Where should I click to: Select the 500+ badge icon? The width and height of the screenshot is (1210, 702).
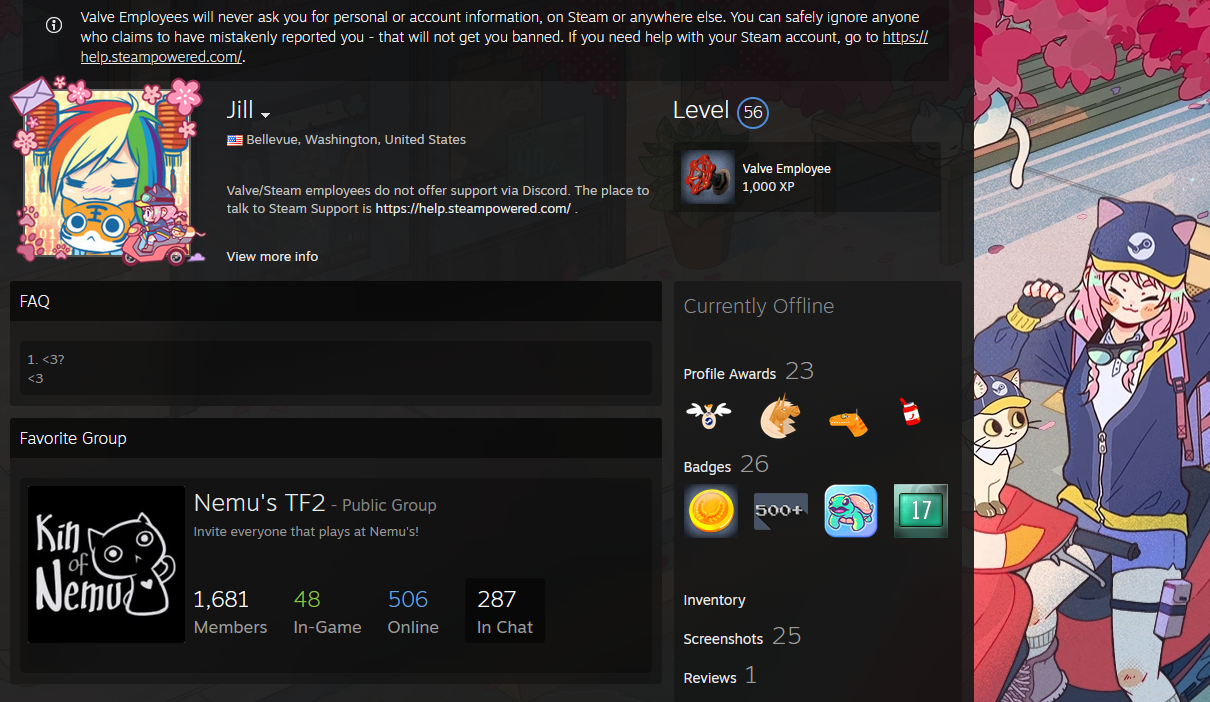point(781,511)
